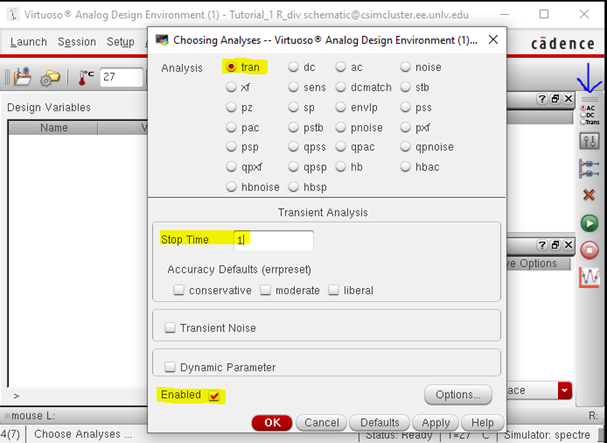Click the upper panel's question mark help icon
This screenshot has width=607, height=443.
point(542,99)
